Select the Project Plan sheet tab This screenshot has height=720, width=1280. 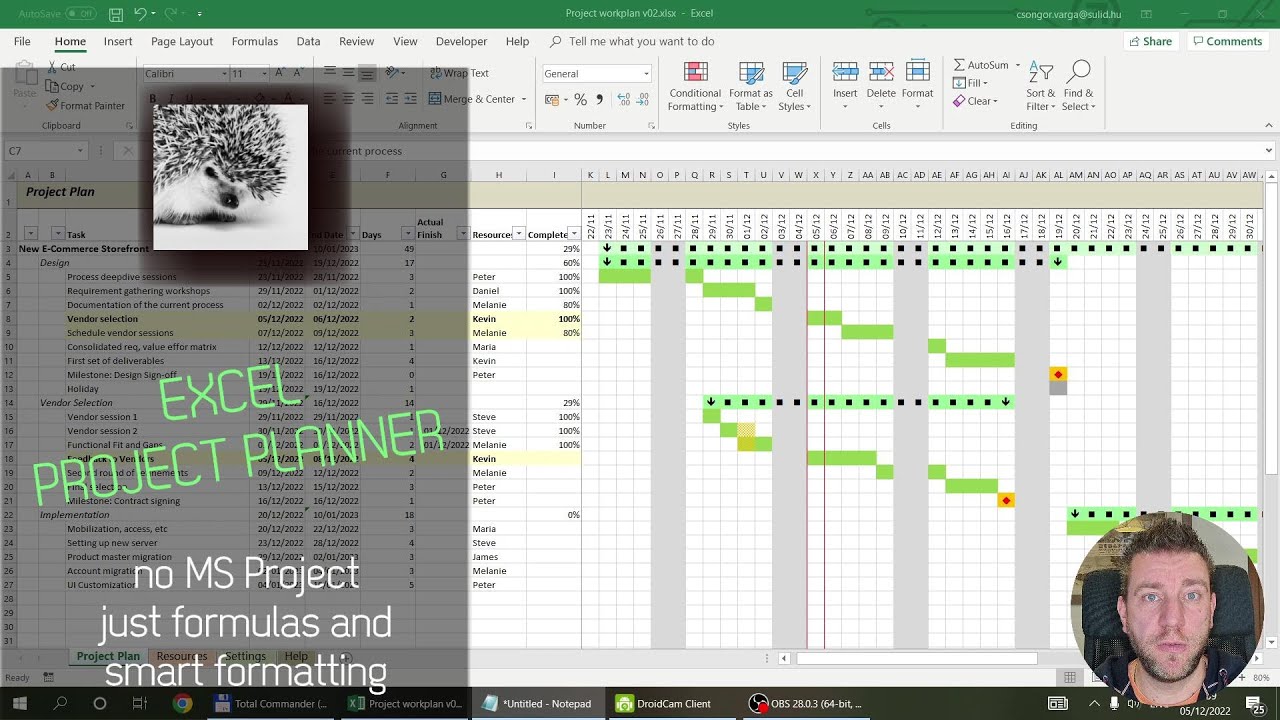tap(108, 656)
